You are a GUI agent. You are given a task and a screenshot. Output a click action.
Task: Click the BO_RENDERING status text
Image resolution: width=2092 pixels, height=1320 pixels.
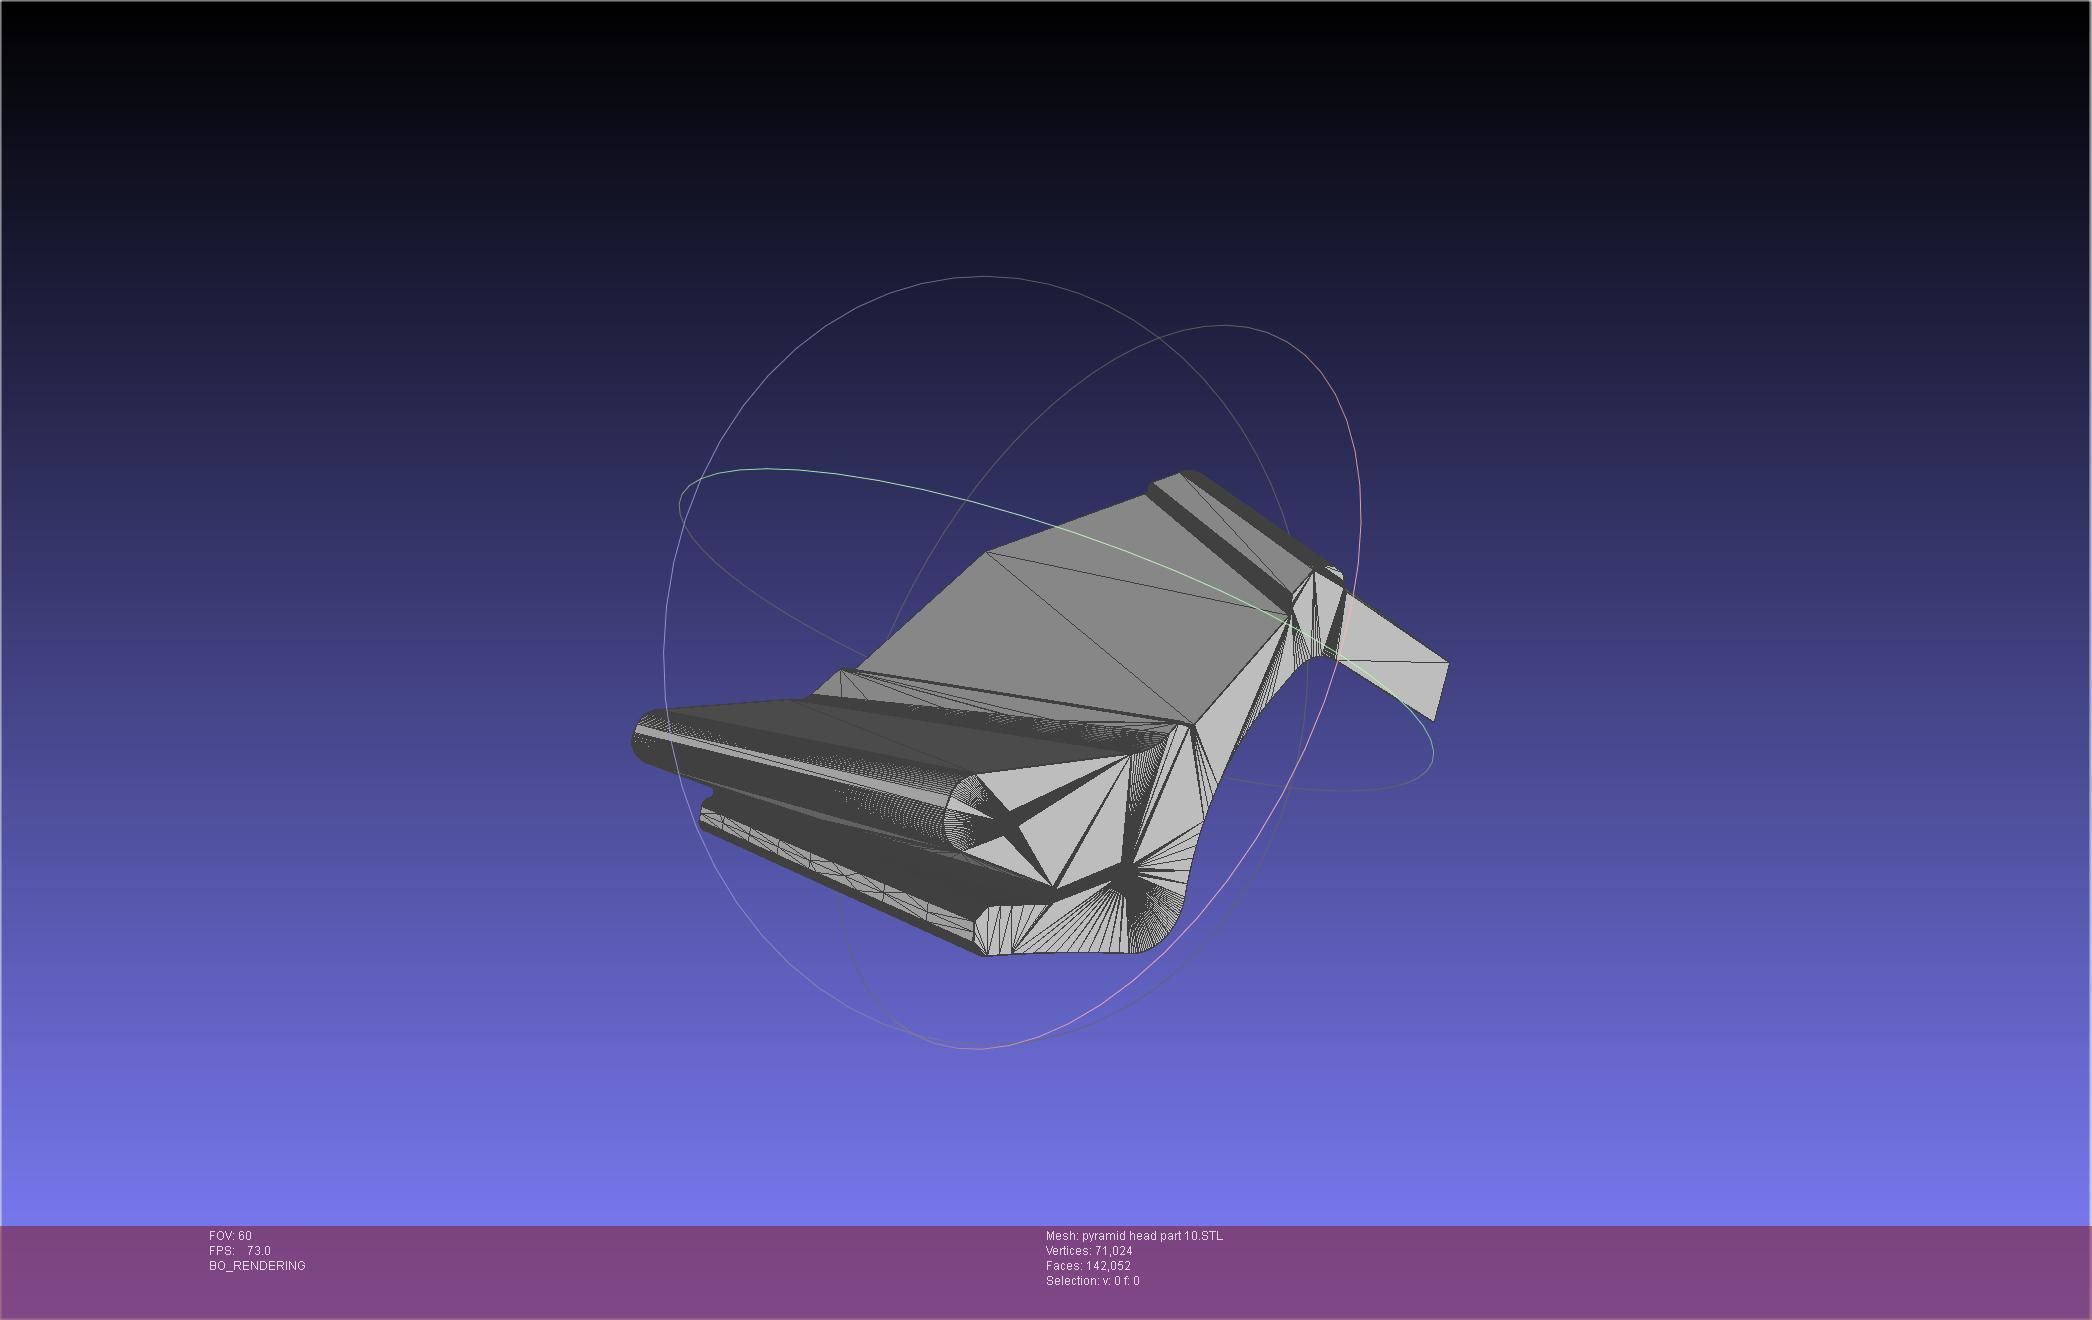click(x=257, y=1266)
